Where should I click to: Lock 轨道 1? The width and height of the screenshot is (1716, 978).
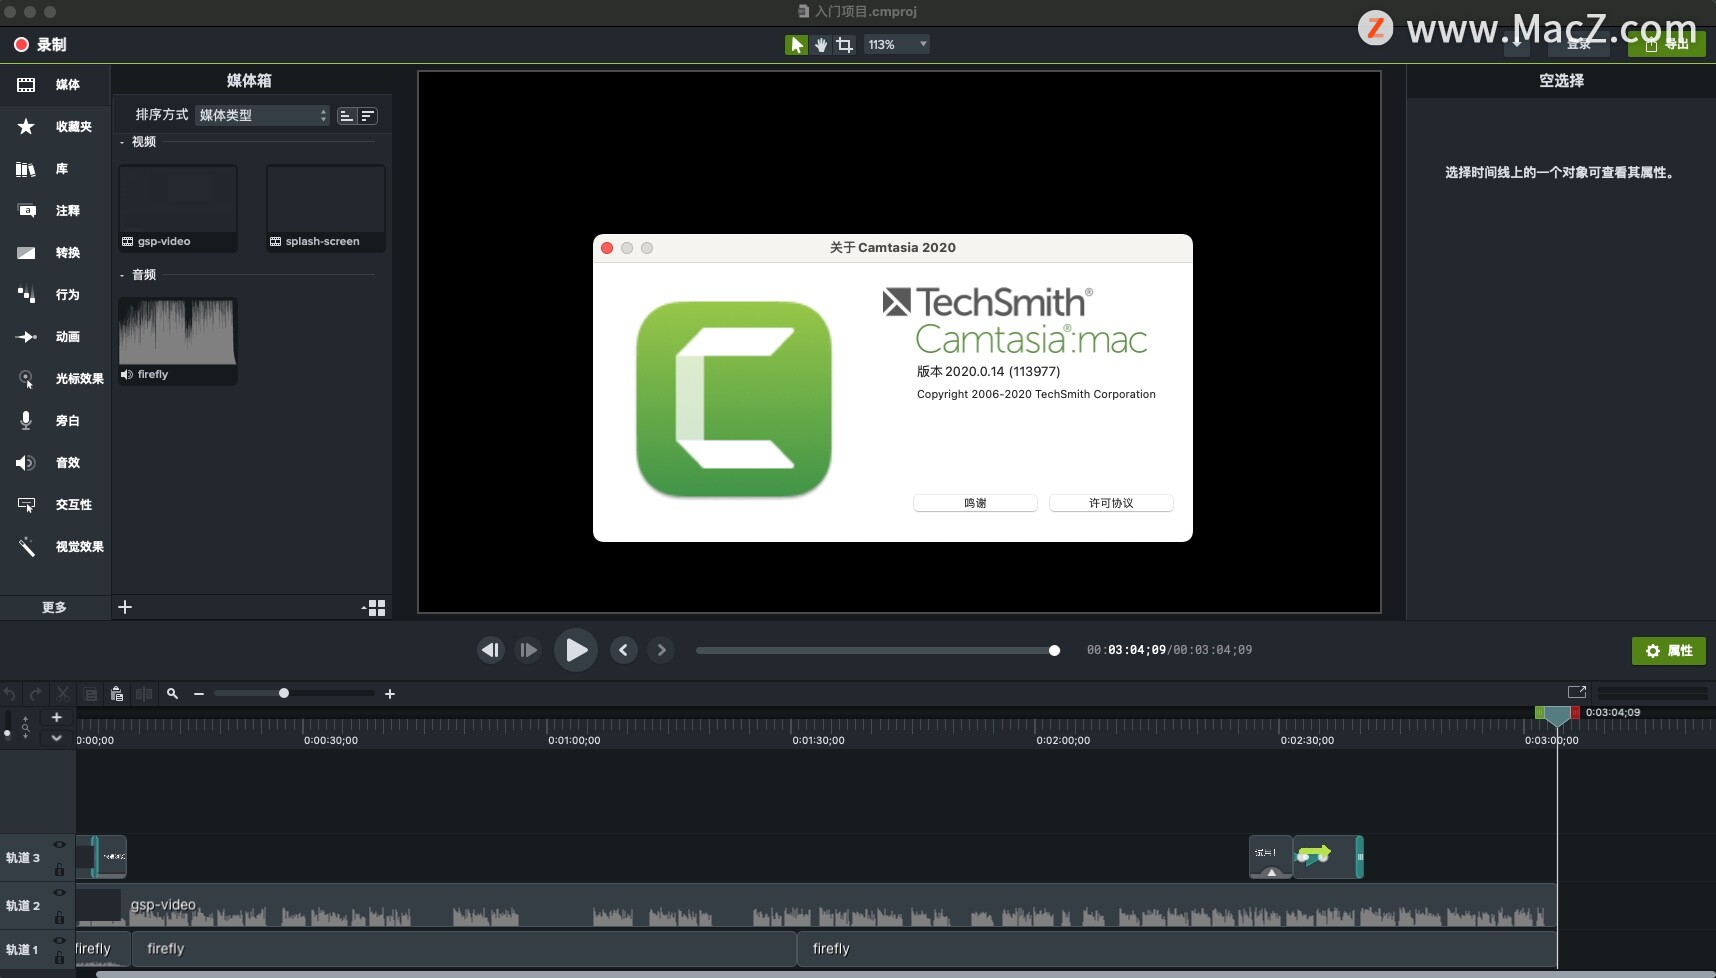coord(59,959)
